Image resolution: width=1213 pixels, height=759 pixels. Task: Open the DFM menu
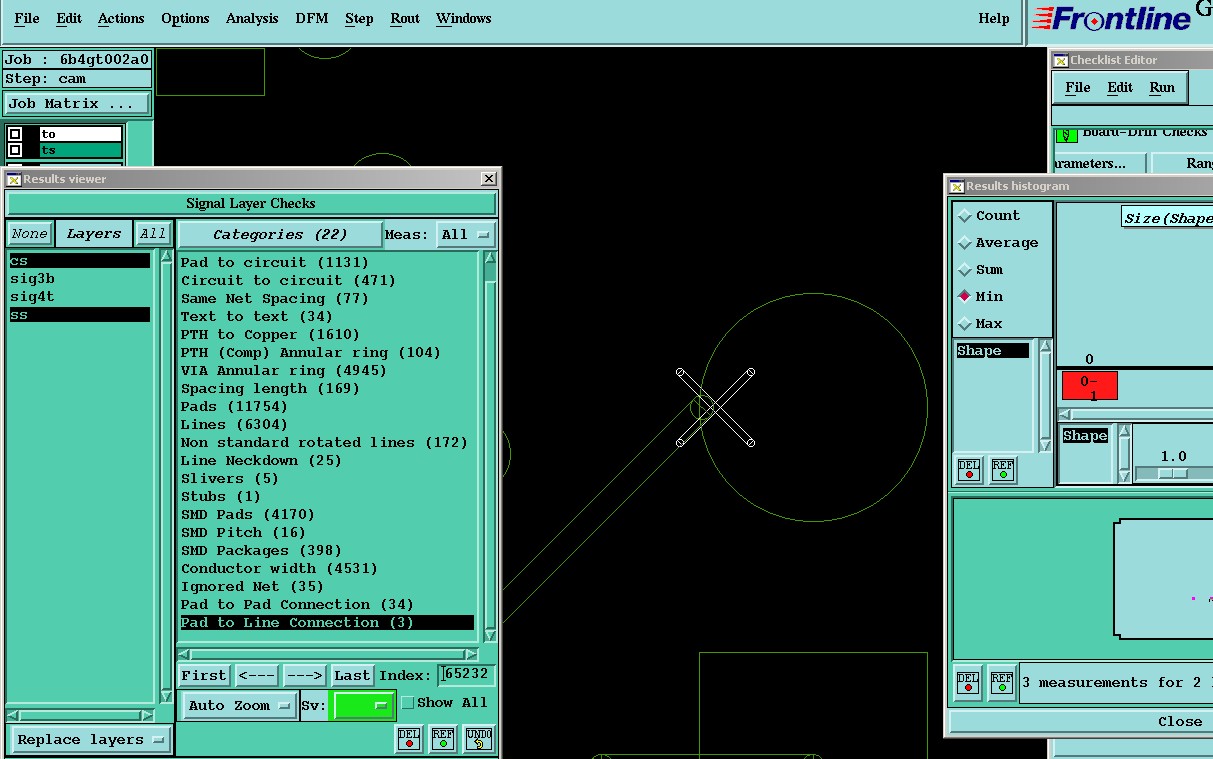[312, 18]
